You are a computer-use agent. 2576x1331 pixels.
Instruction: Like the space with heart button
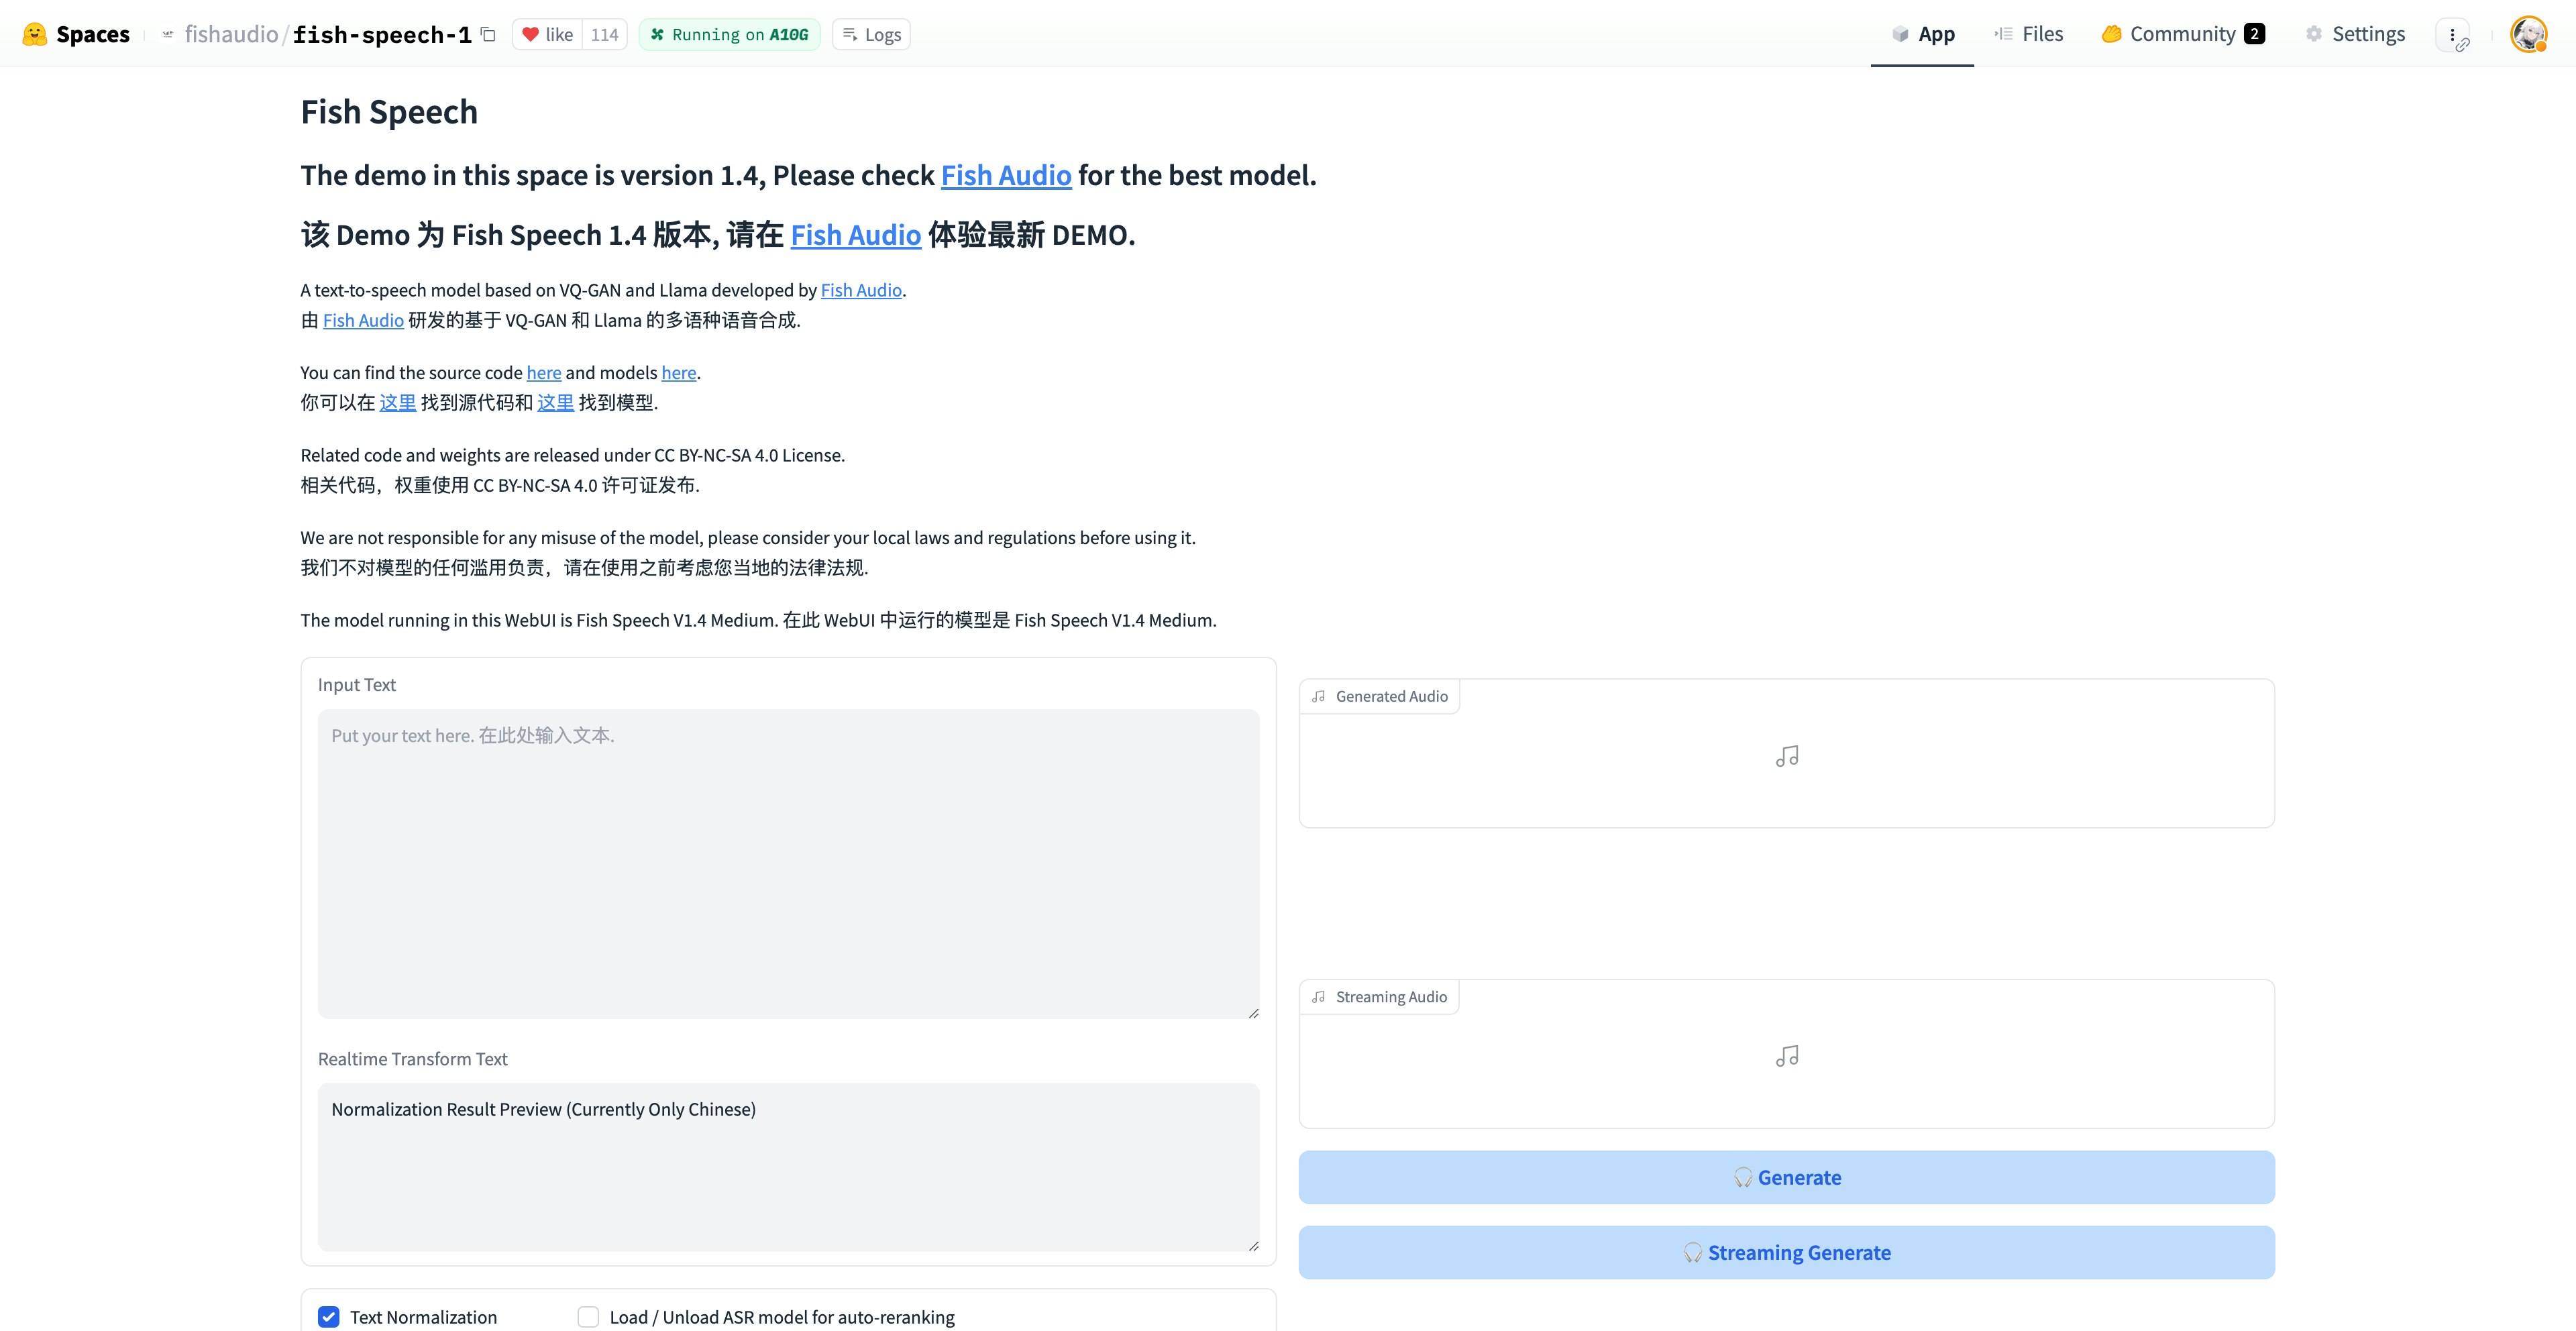(548, 34)
